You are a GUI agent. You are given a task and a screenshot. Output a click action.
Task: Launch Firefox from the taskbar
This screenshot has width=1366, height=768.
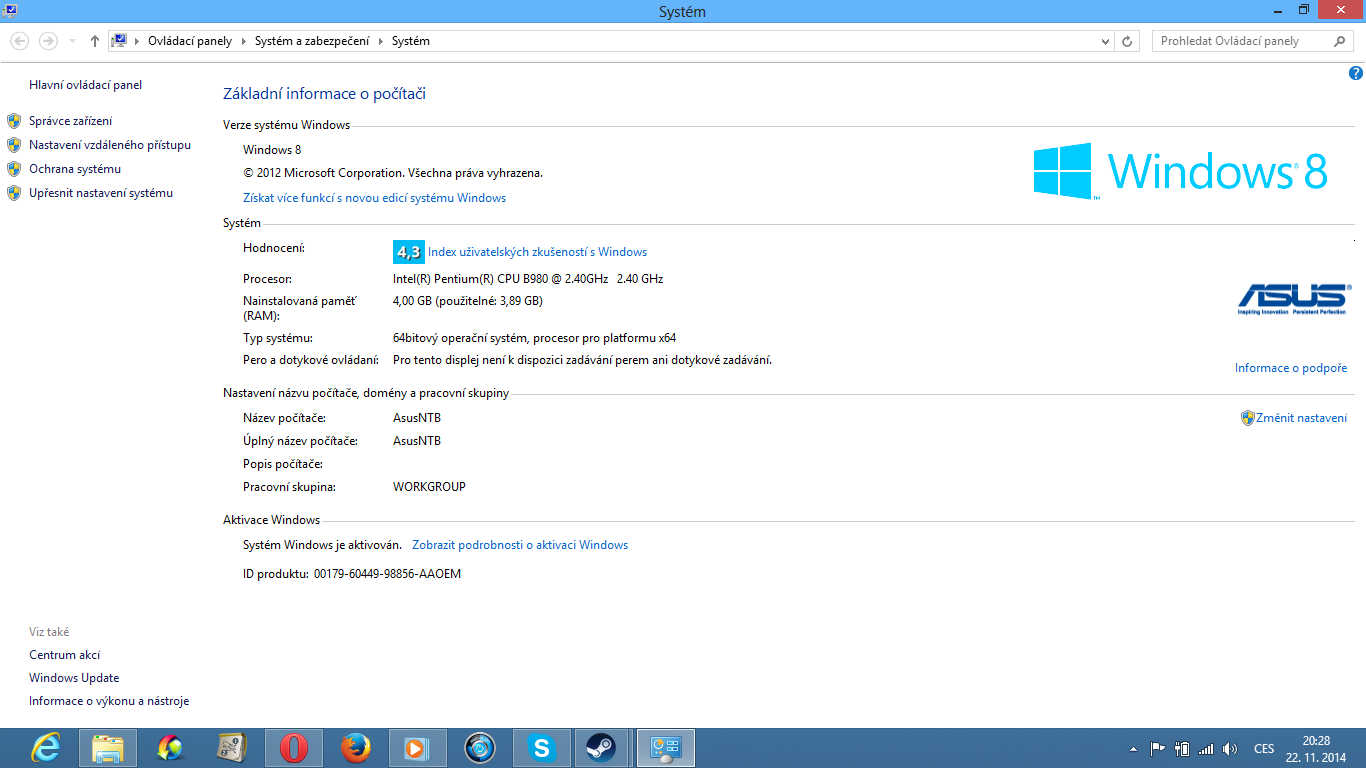356,748
